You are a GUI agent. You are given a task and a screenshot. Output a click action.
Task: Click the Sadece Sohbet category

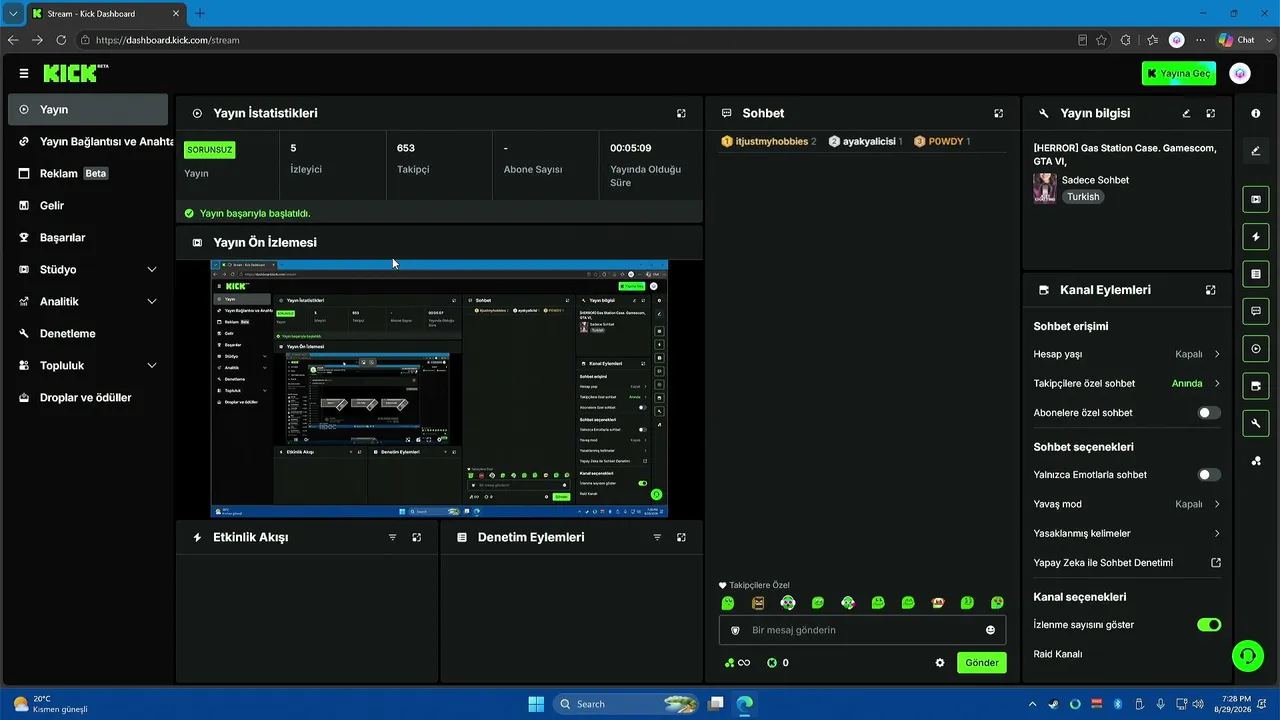pyautogui.click(x=1095, y=180)
